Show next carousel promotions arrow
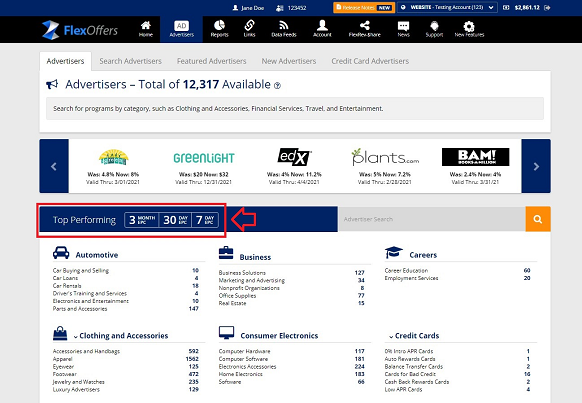This screenshot has width=582, height=403. (x=536, y=166)
